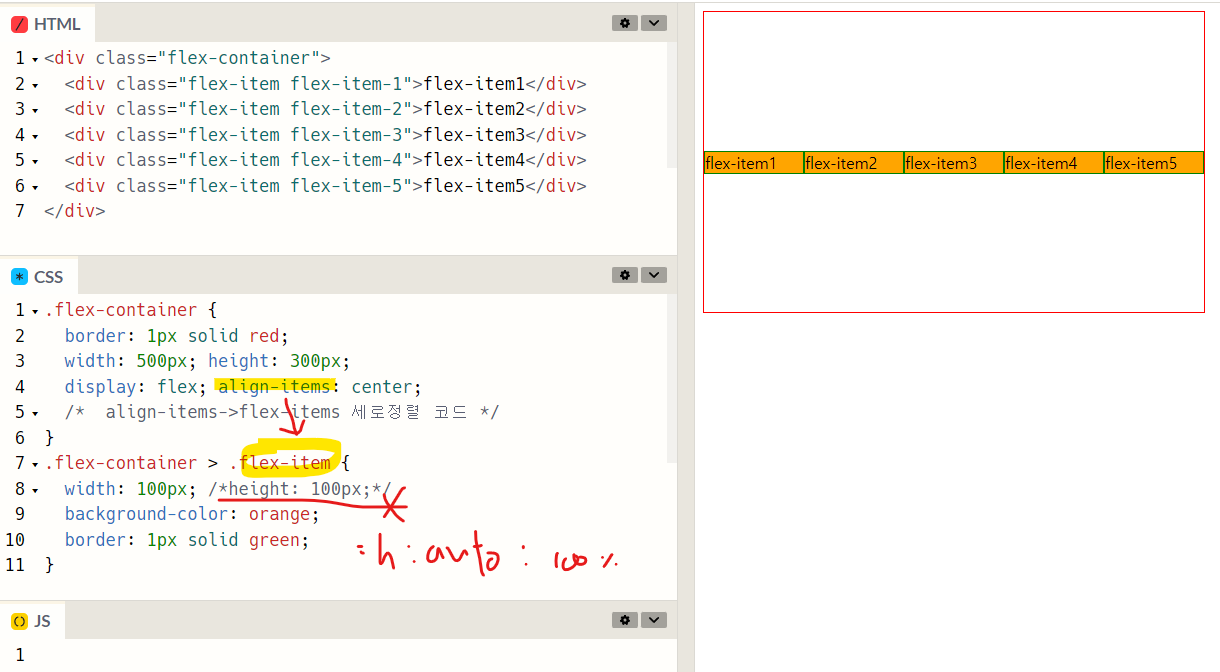Fold CSS line 8 arrow
Image resolution: width=1220 pixels, height=672 pixels.
35,490
